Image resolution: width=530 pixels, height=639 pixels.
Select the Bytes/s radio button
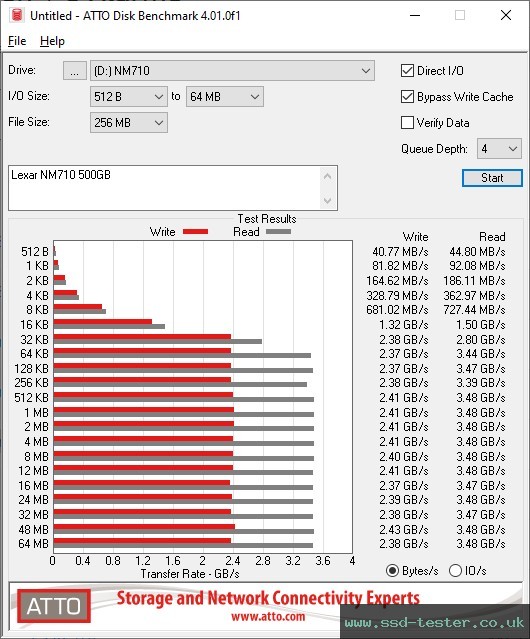[392, 571]
